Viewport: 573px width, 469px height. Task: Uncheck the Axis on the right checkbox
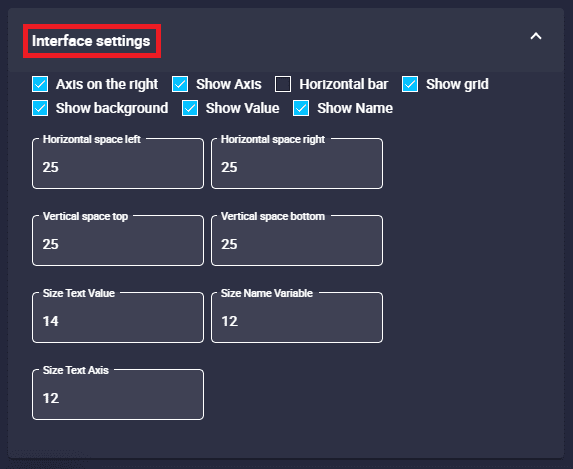coord(40,84)
